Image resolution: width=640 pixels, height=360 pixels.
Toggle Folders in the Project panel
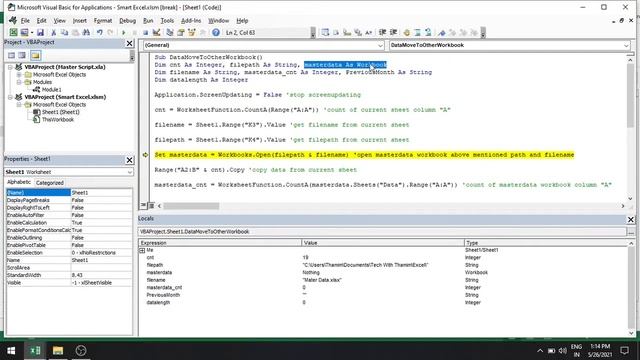click(x=36, y=56)
